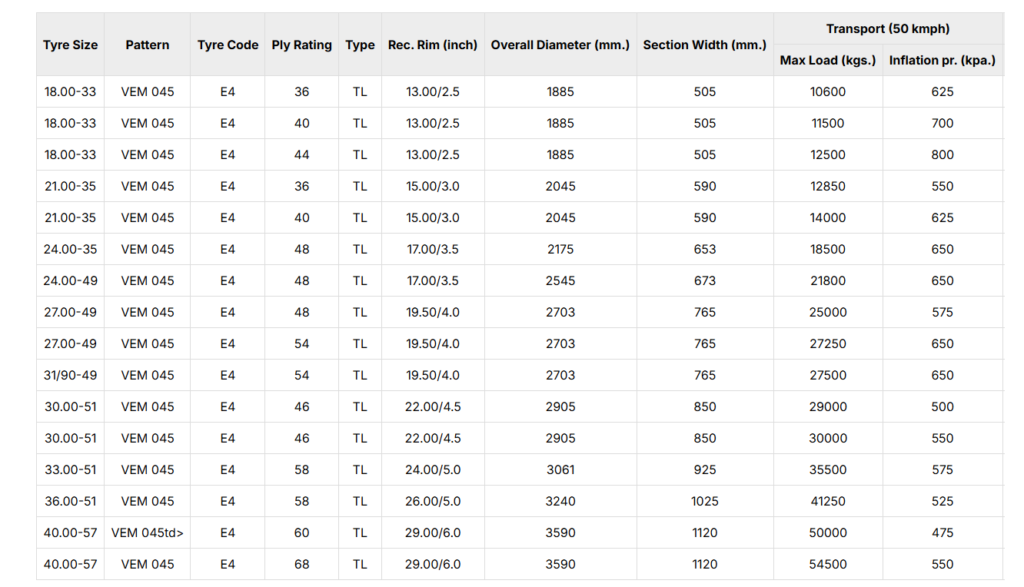Select ply rating 44
Viewport: 1024px width, 587px height.
[x=302, y=155]
